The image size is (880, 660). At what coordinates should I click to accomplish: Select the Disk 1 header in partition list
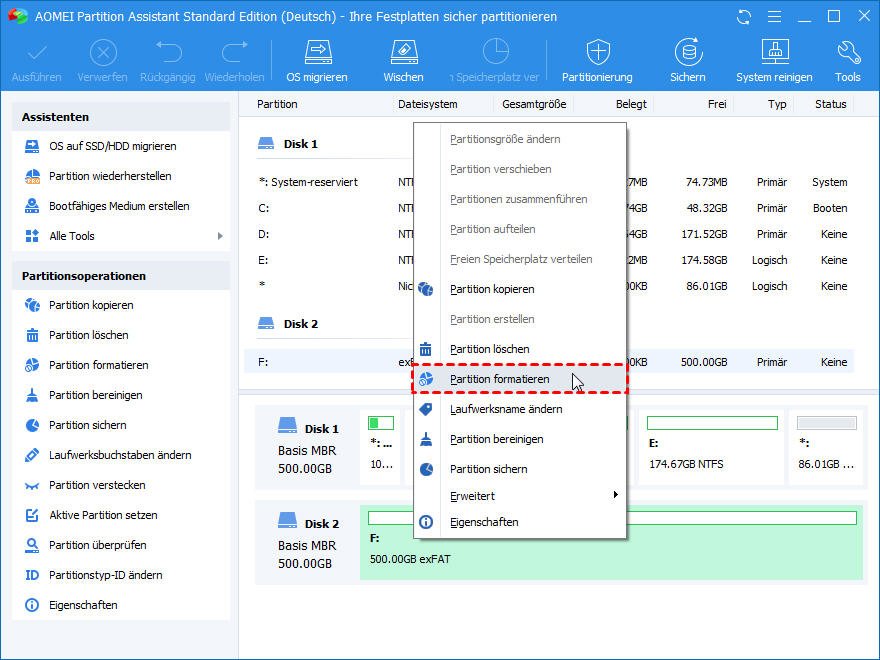coord(288,144)
